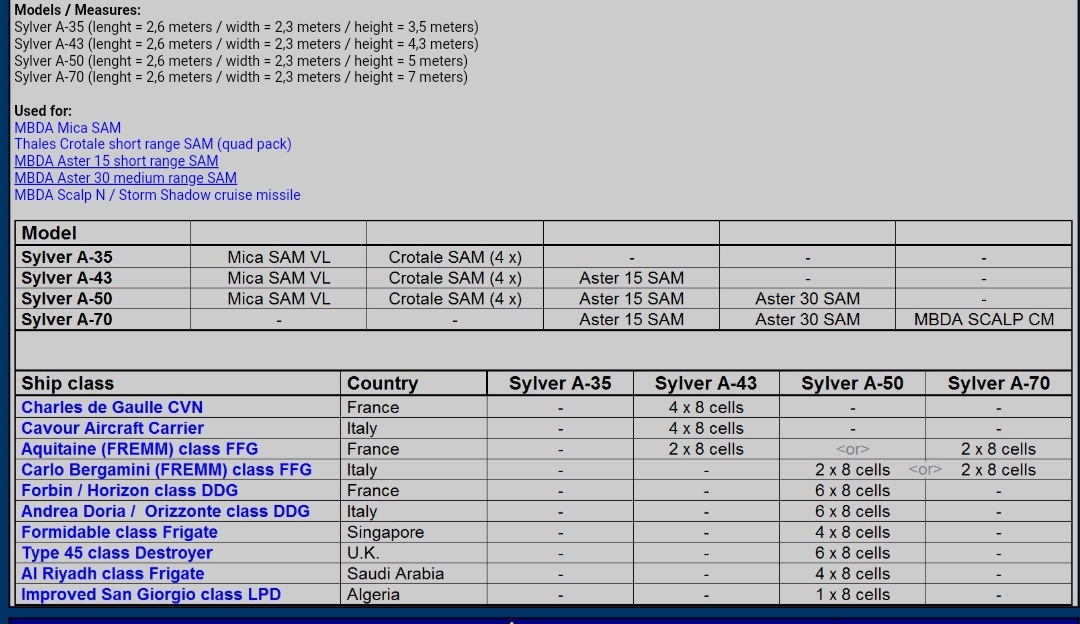Open Aquitaine (FREMM) class FFG link

[x=139, y=449]
